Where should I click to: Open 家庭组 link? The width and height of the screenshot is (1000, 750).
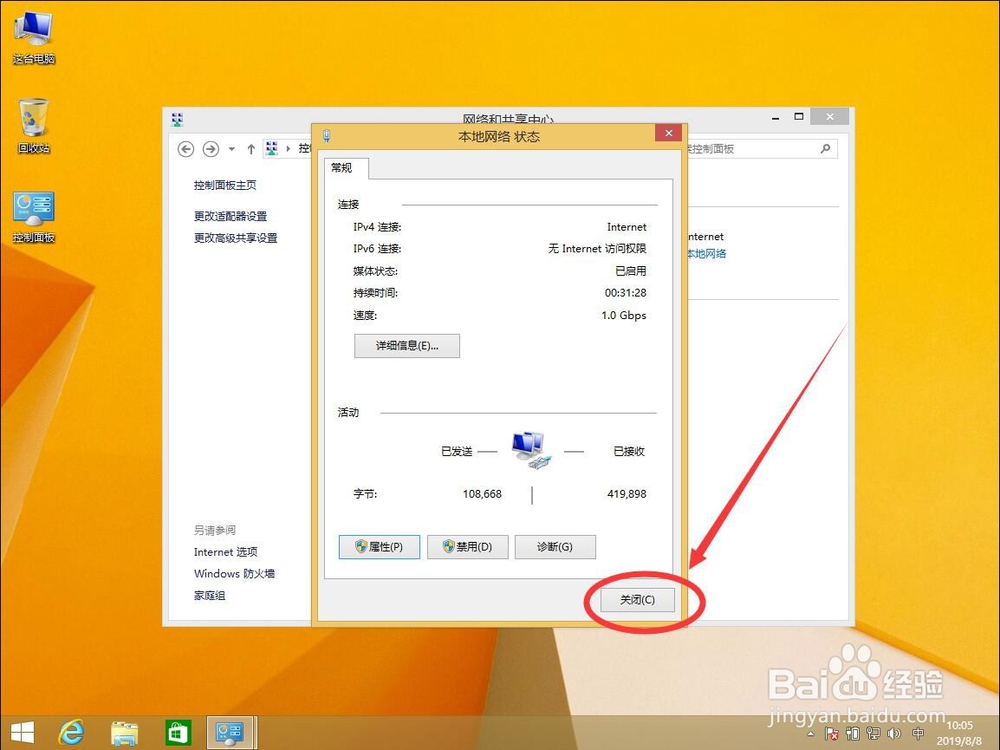pos(209,595)
